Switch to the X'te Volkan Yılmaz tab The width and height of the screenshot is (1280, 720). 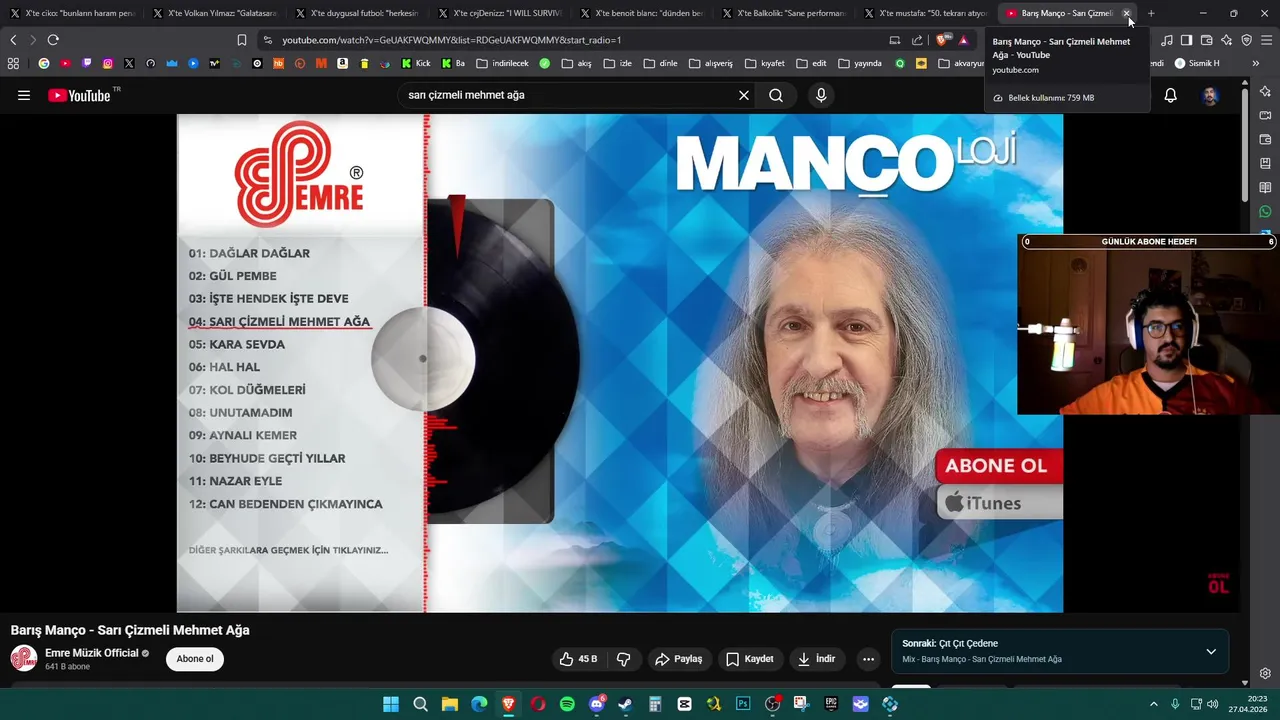[x=214, y=13]
